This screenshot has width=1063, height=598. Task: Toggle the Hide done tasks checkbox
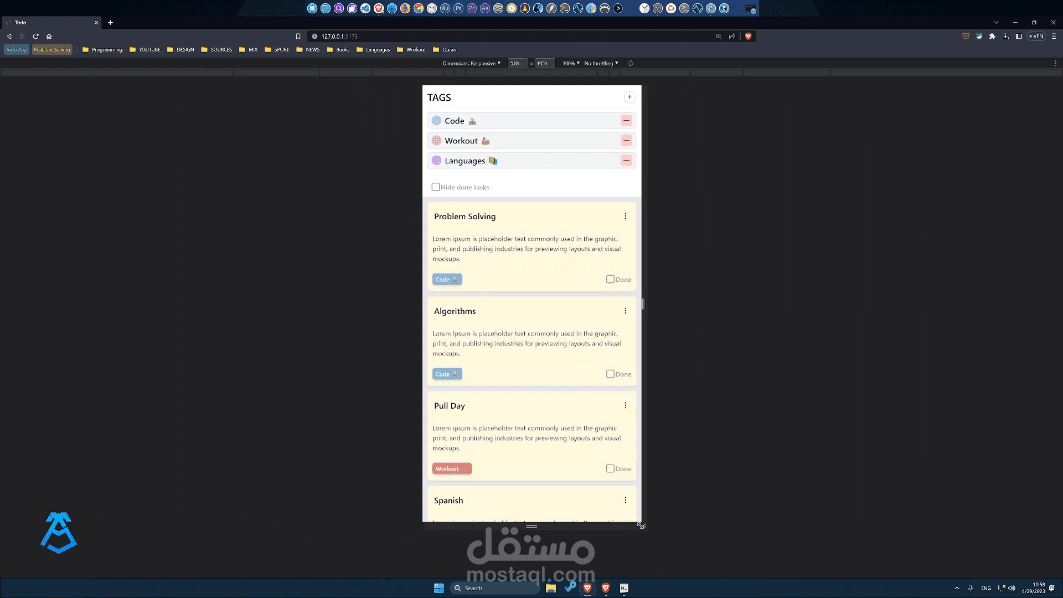click(x=435, y=187)
